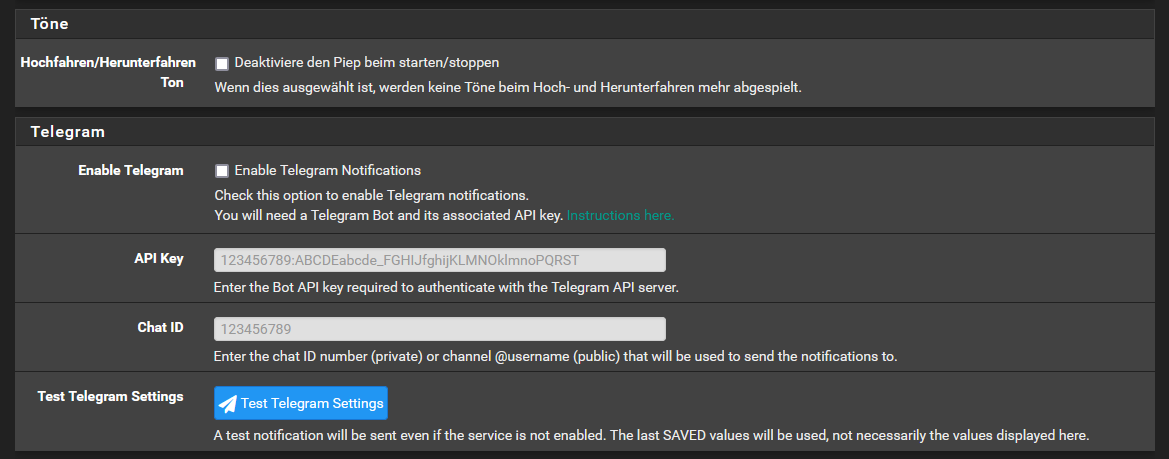The height and width of the screenshot is (459, 1169).
Task: Focus the Chat ID input field
Action: (x=440, y=329)
